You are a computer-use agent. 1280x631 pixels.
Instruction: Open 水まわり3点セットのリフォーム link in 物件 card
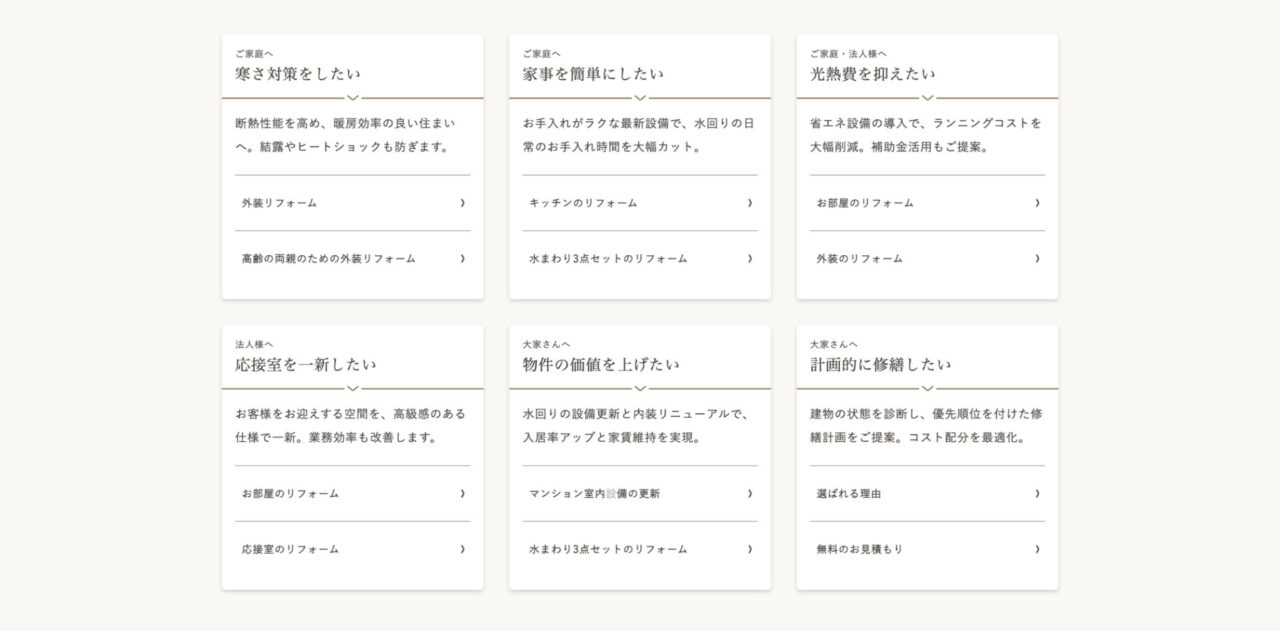608,549
